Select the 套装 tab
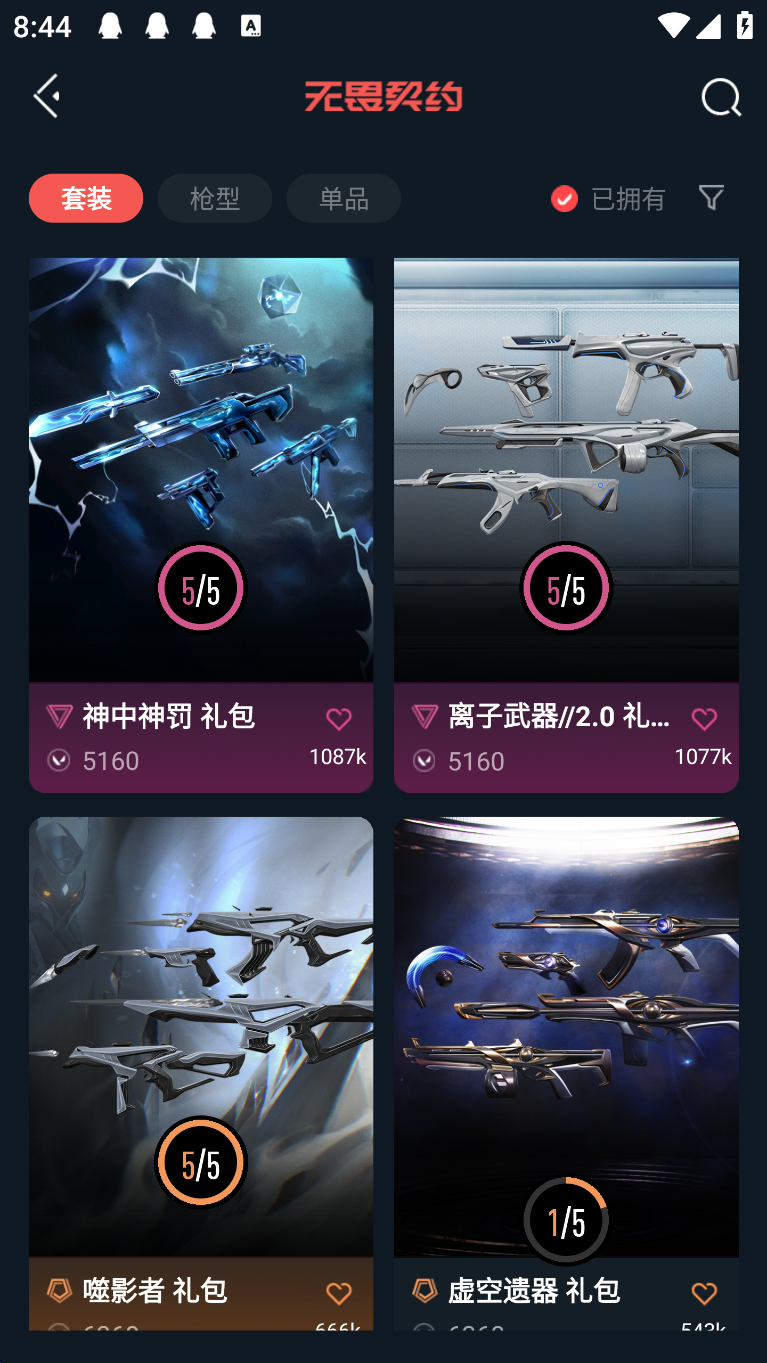Viewport: 767px width, 1363px height. (86, 198)
